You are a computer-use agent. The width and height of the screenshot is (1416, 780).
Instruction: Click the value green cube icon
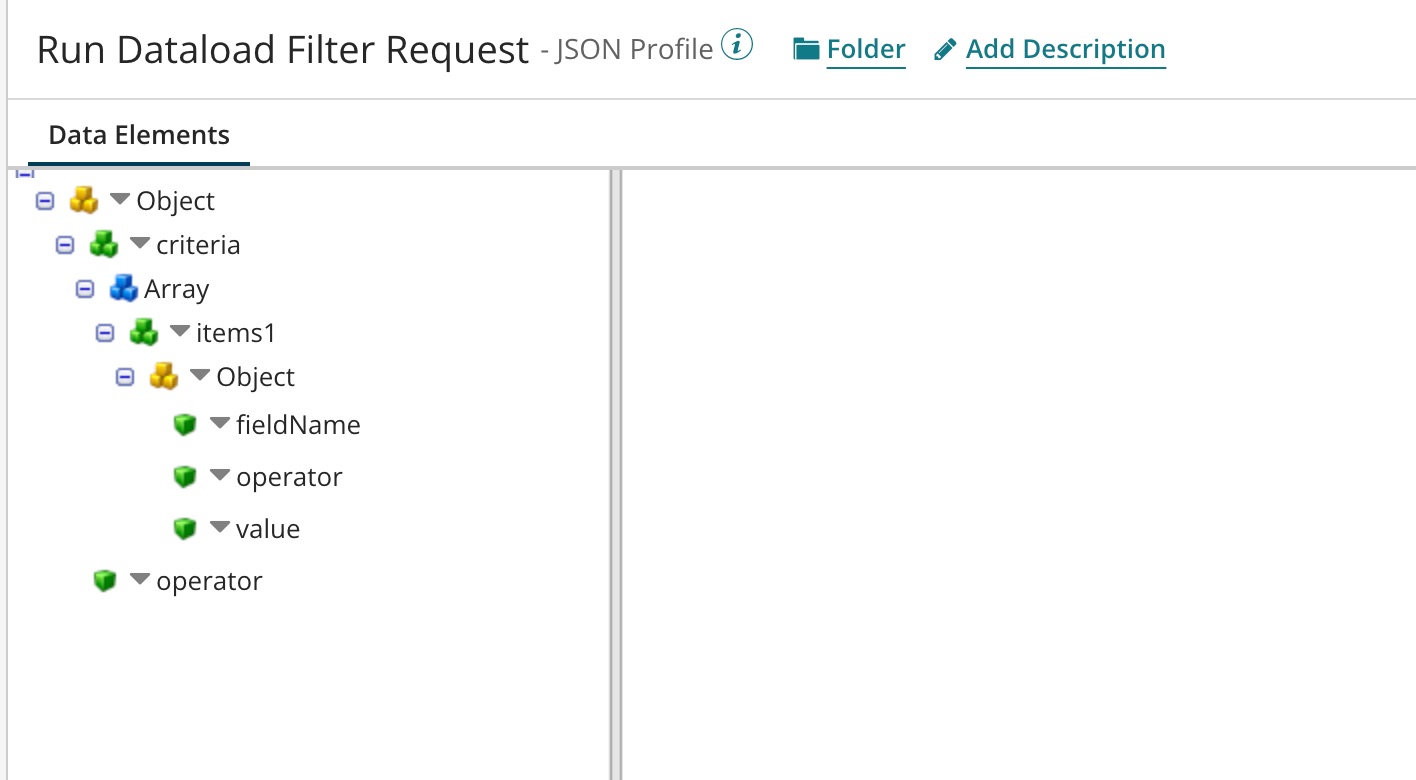184,529
